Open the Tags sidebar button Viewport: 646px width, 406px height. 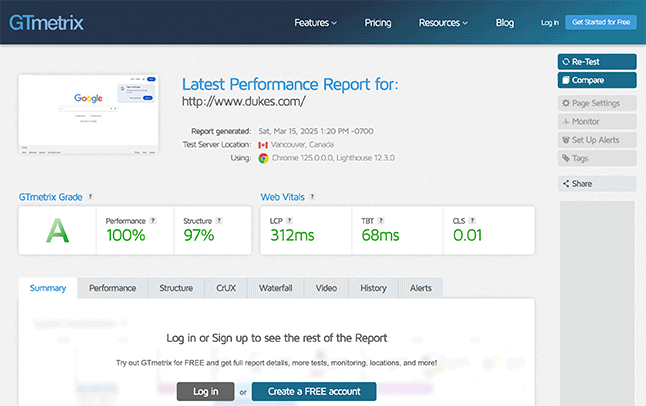[597, 158]
